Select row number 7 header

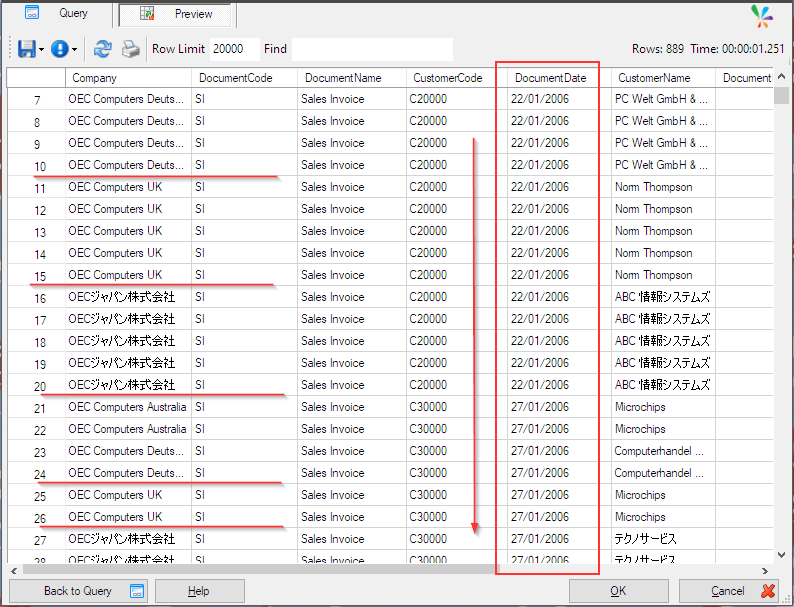coord(36,100)
